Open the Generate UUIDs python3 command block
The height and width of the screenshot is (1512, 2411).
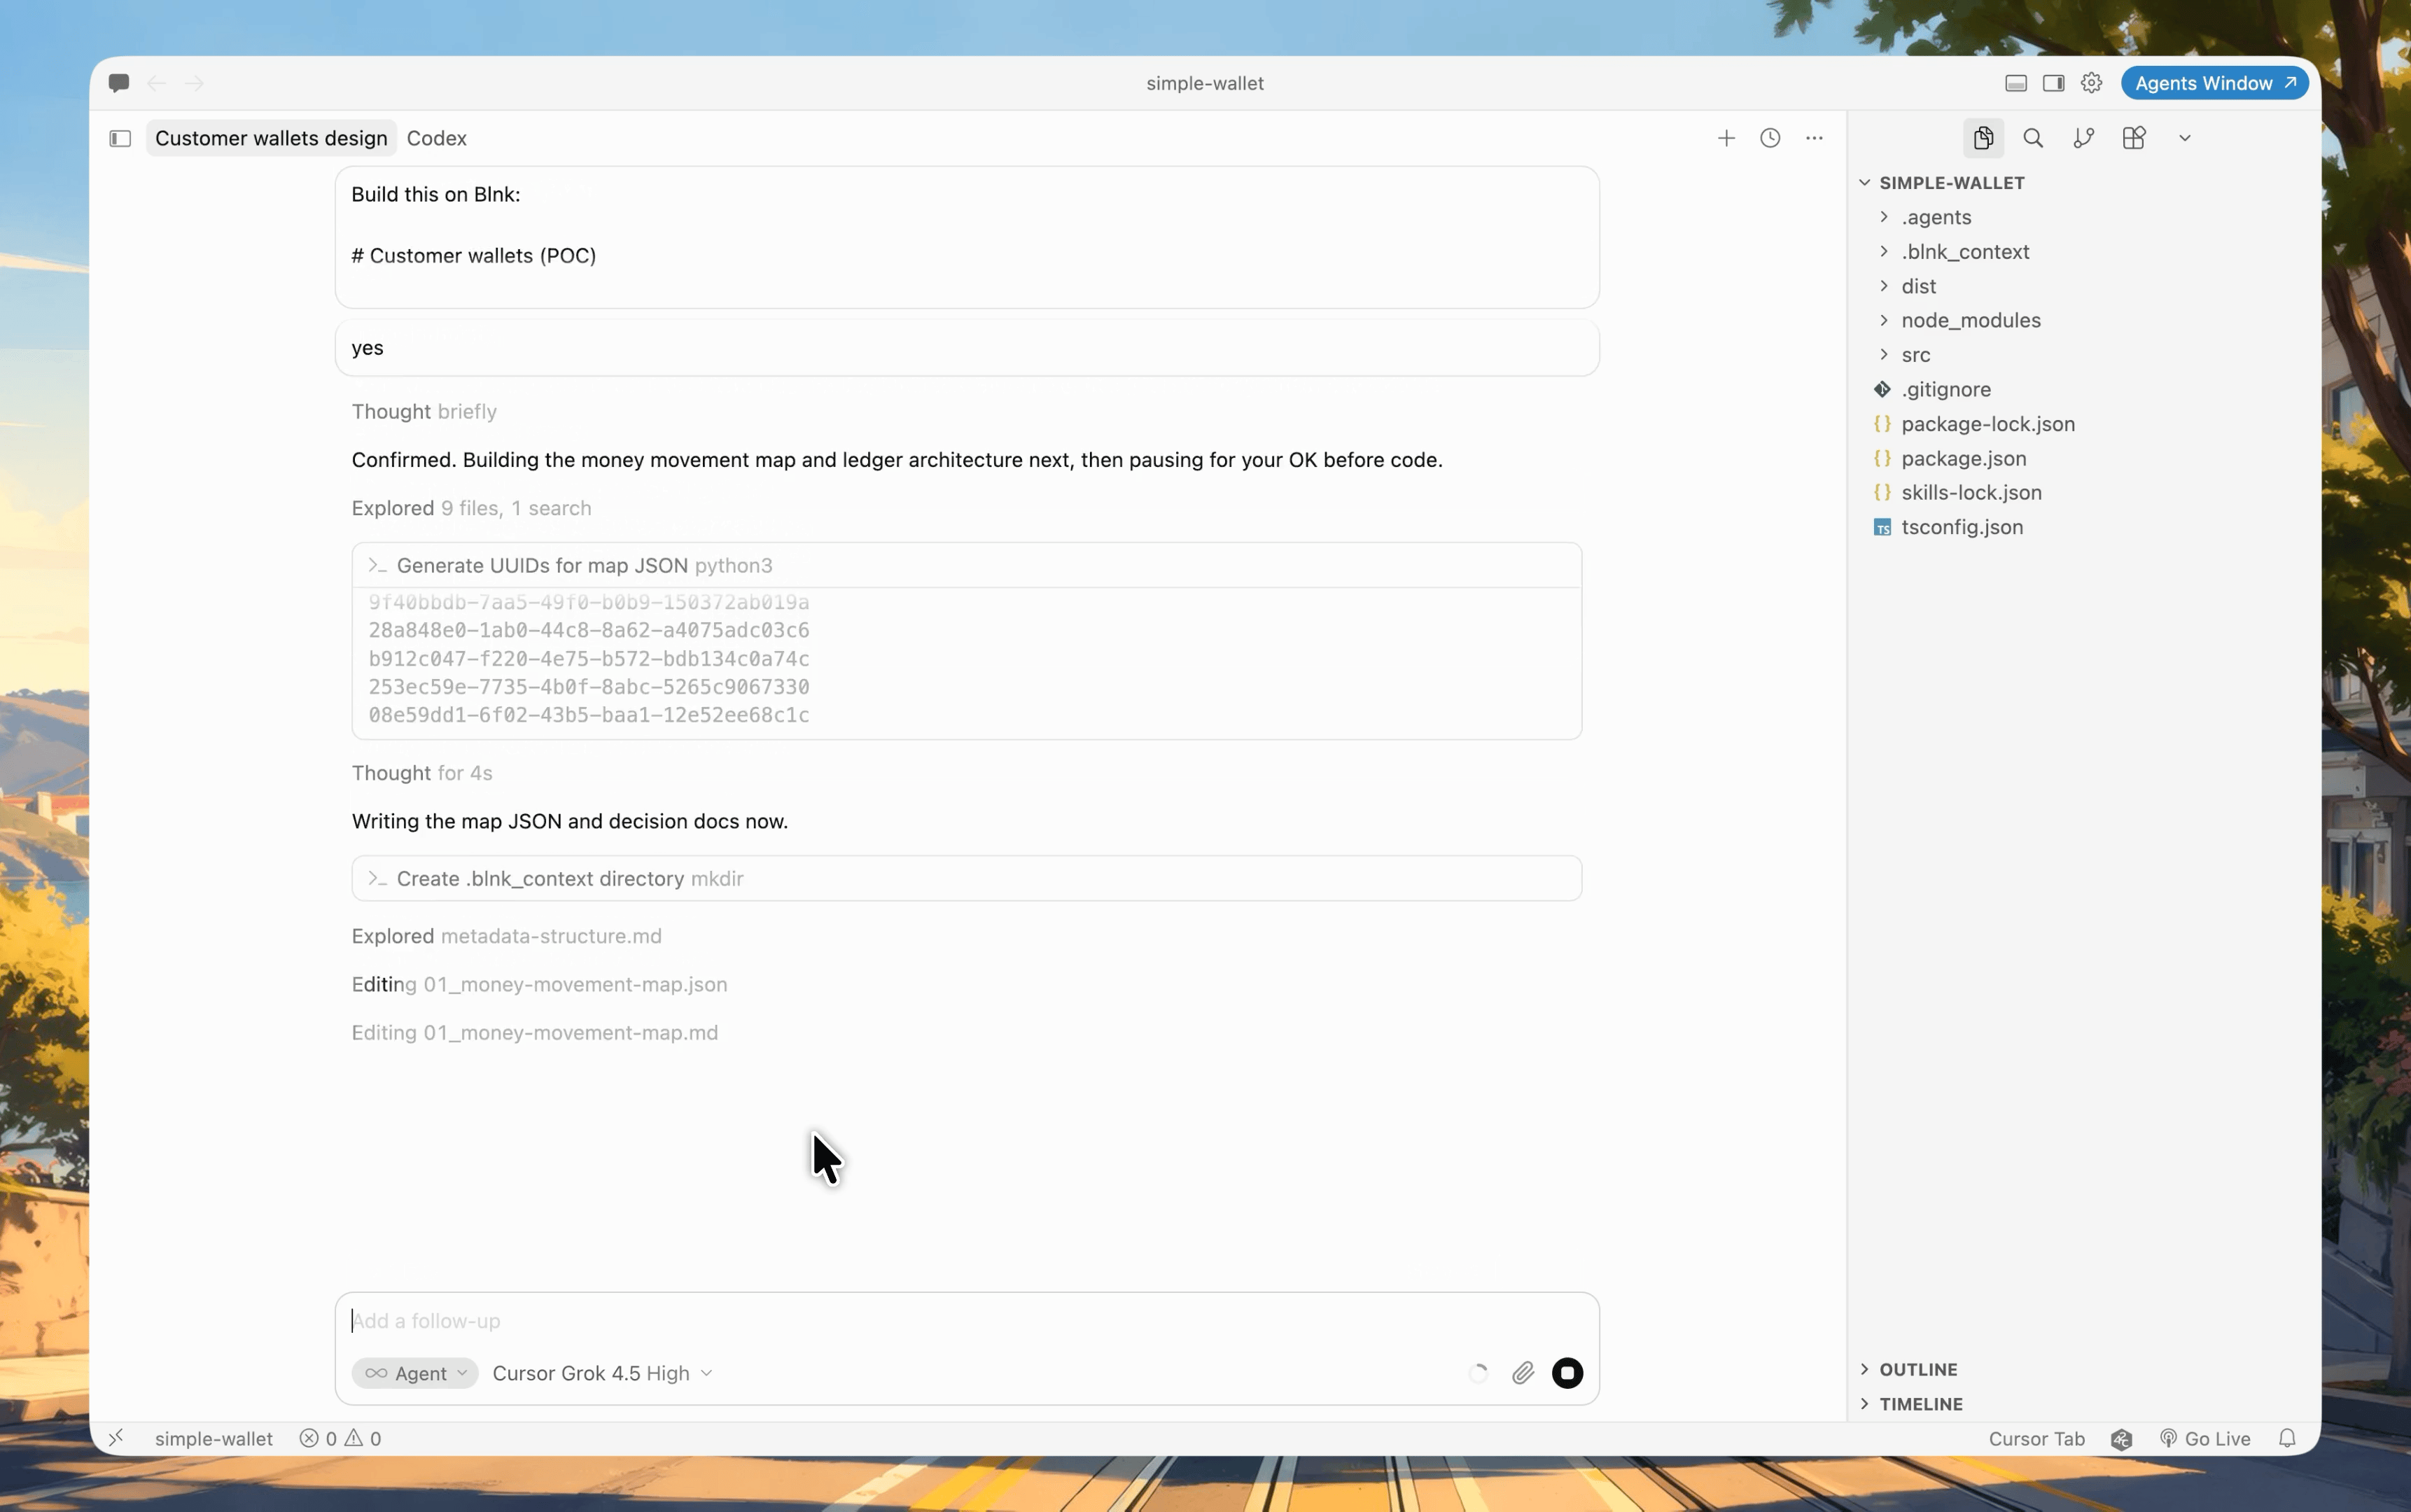pyautogui.click(x=967, y=565)
